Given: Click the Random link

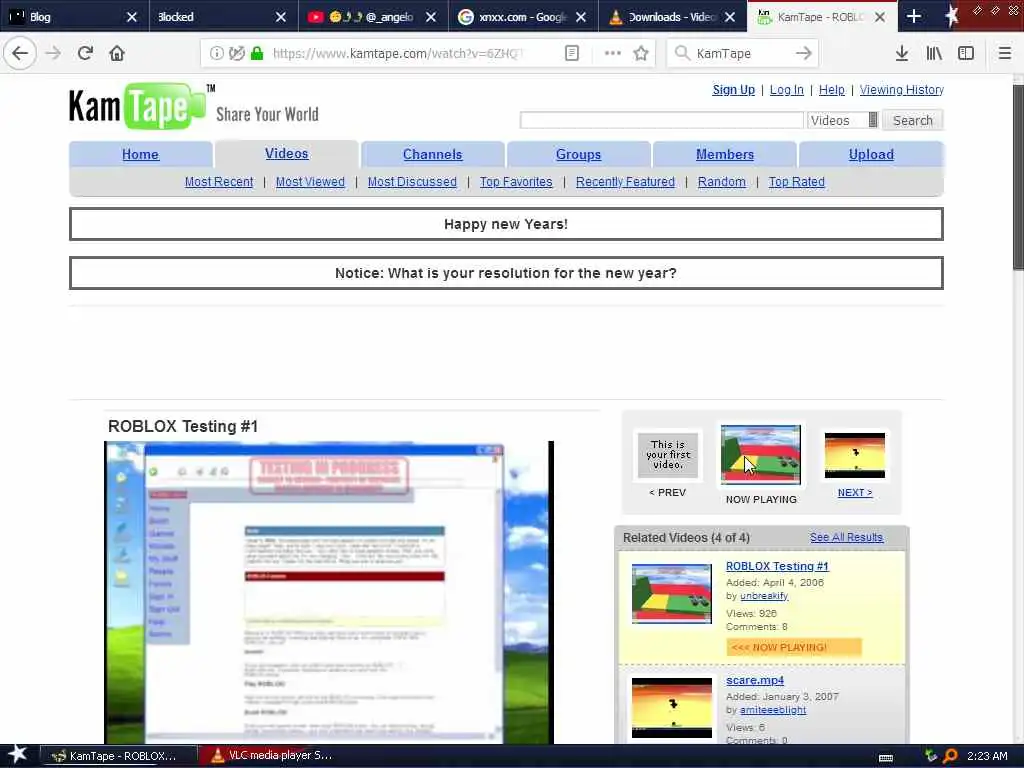Looking at the screenshot, I should 722,182.
